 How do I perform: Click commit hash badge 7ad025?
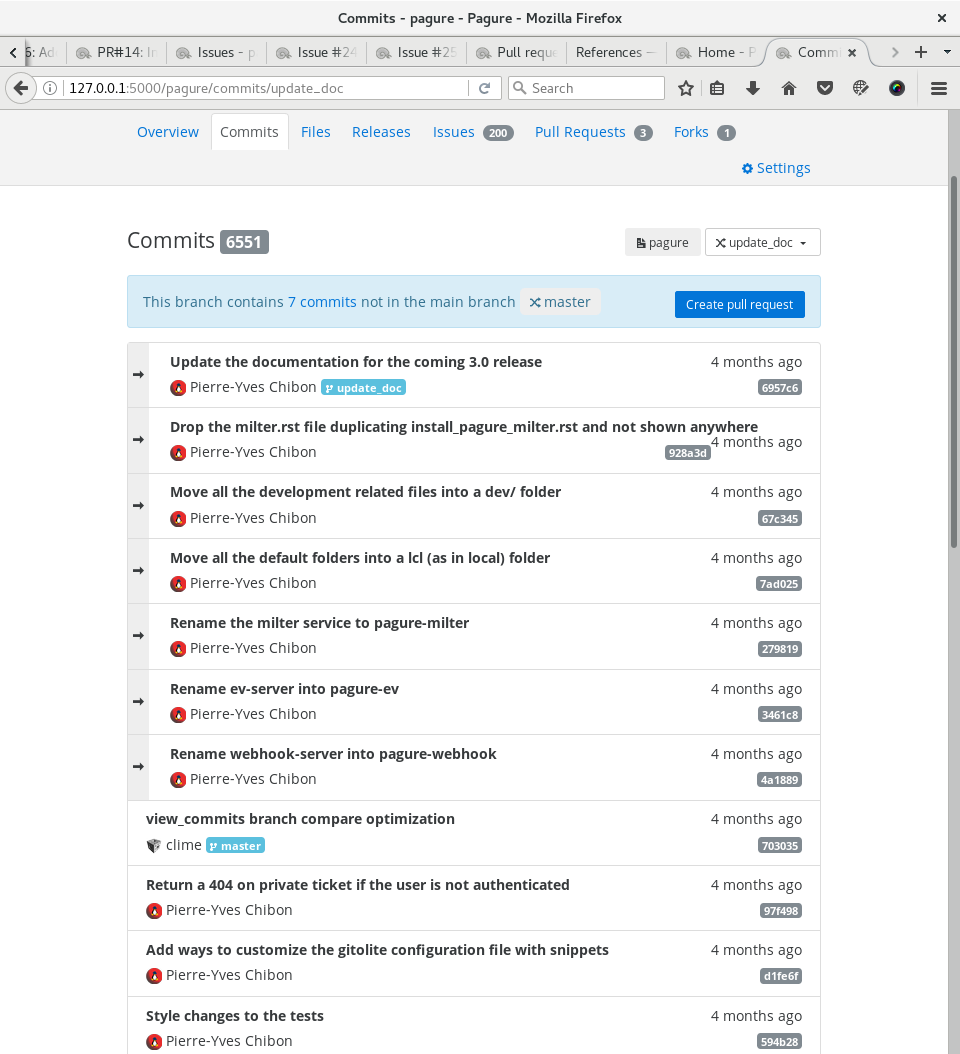[x=778, y=584]
